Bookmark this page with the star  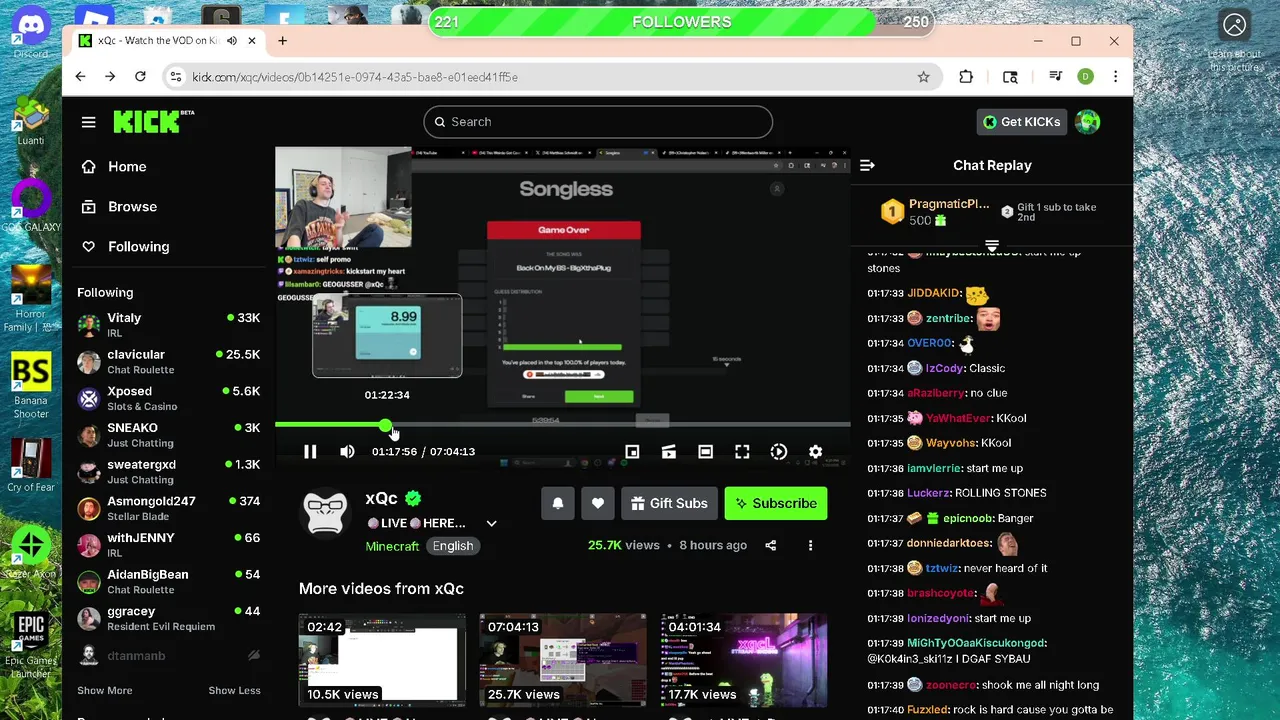923,76
